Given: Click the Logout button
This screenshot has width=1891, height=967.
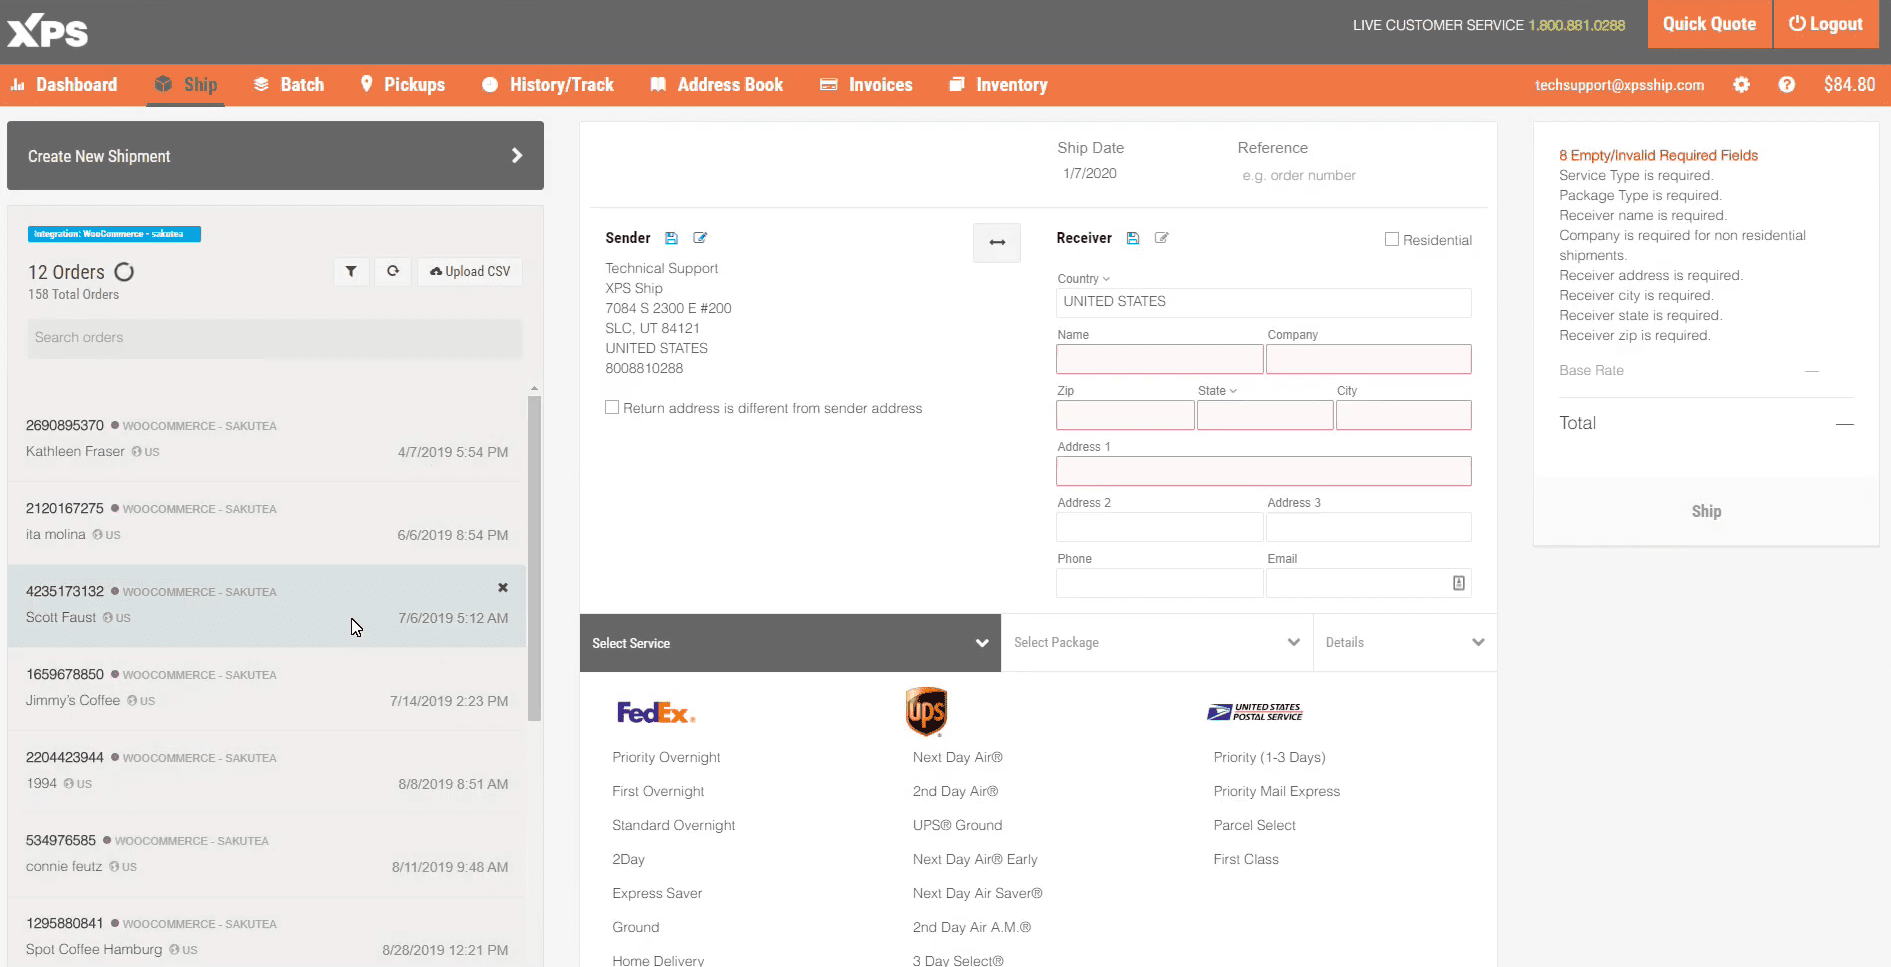Looking at the screenshot, I should pyautogui.click(x=1826, y=24).
